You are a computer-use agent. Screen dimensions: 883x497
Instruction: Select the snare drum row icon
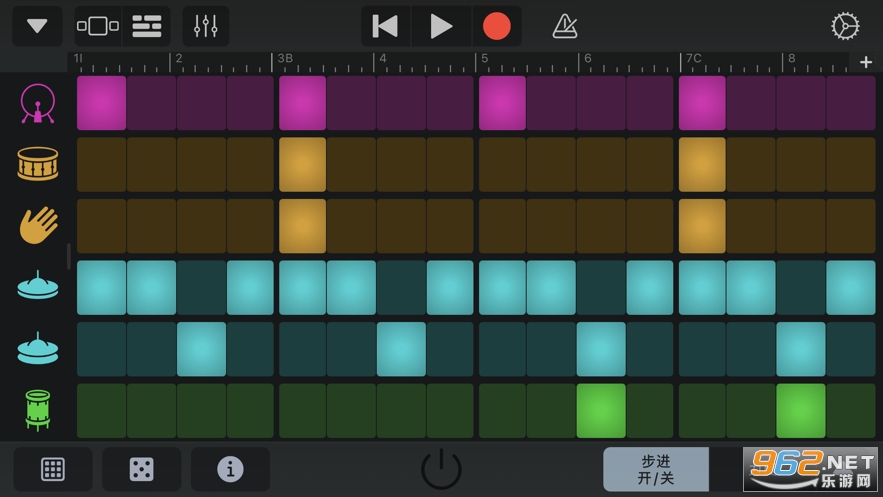coord(38,164)
